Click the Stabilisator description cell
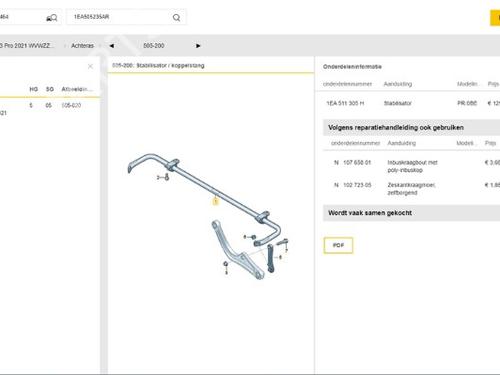This screenshot has width=500, height=375. [398, 103]
